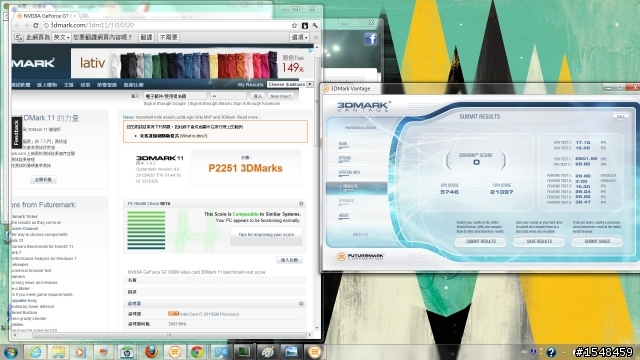640x360 pixels.
Task: Go back with Chrome's back arrow
Action: (17, 25)
